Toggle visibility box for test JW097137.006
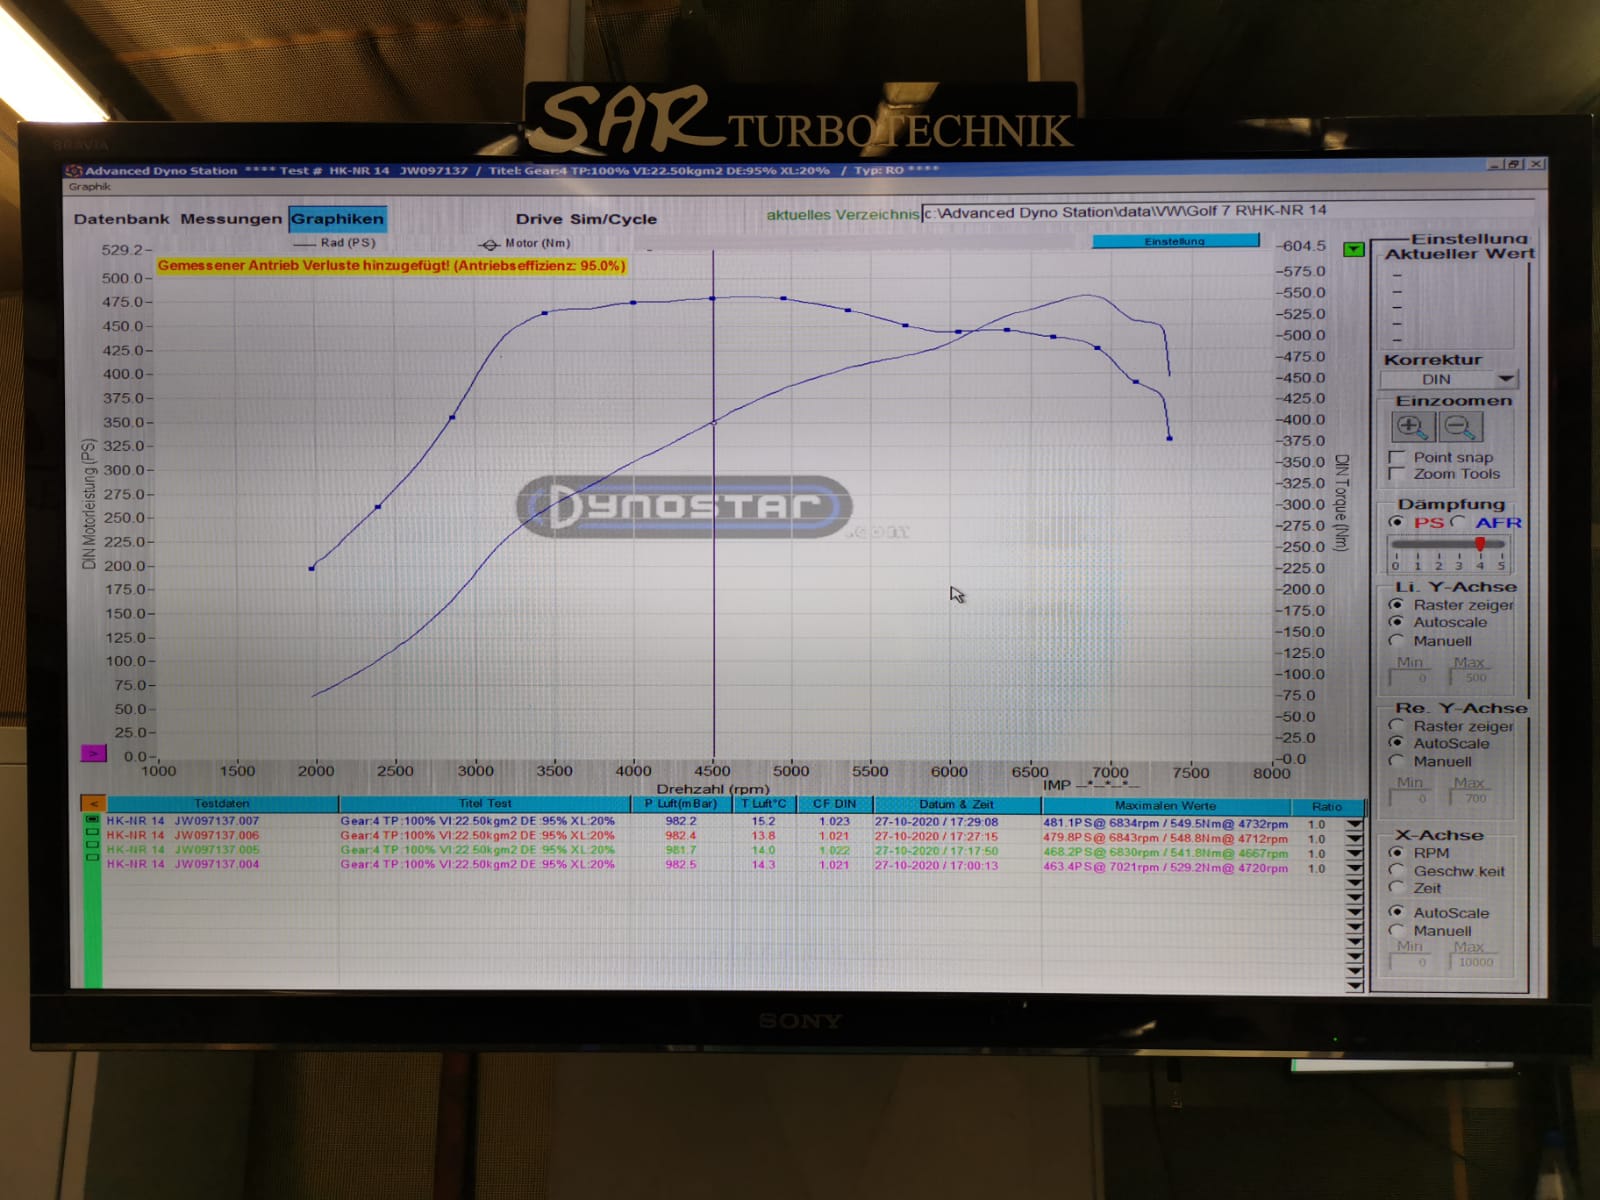The image size is (1600, 1200). tap(92, 834)
